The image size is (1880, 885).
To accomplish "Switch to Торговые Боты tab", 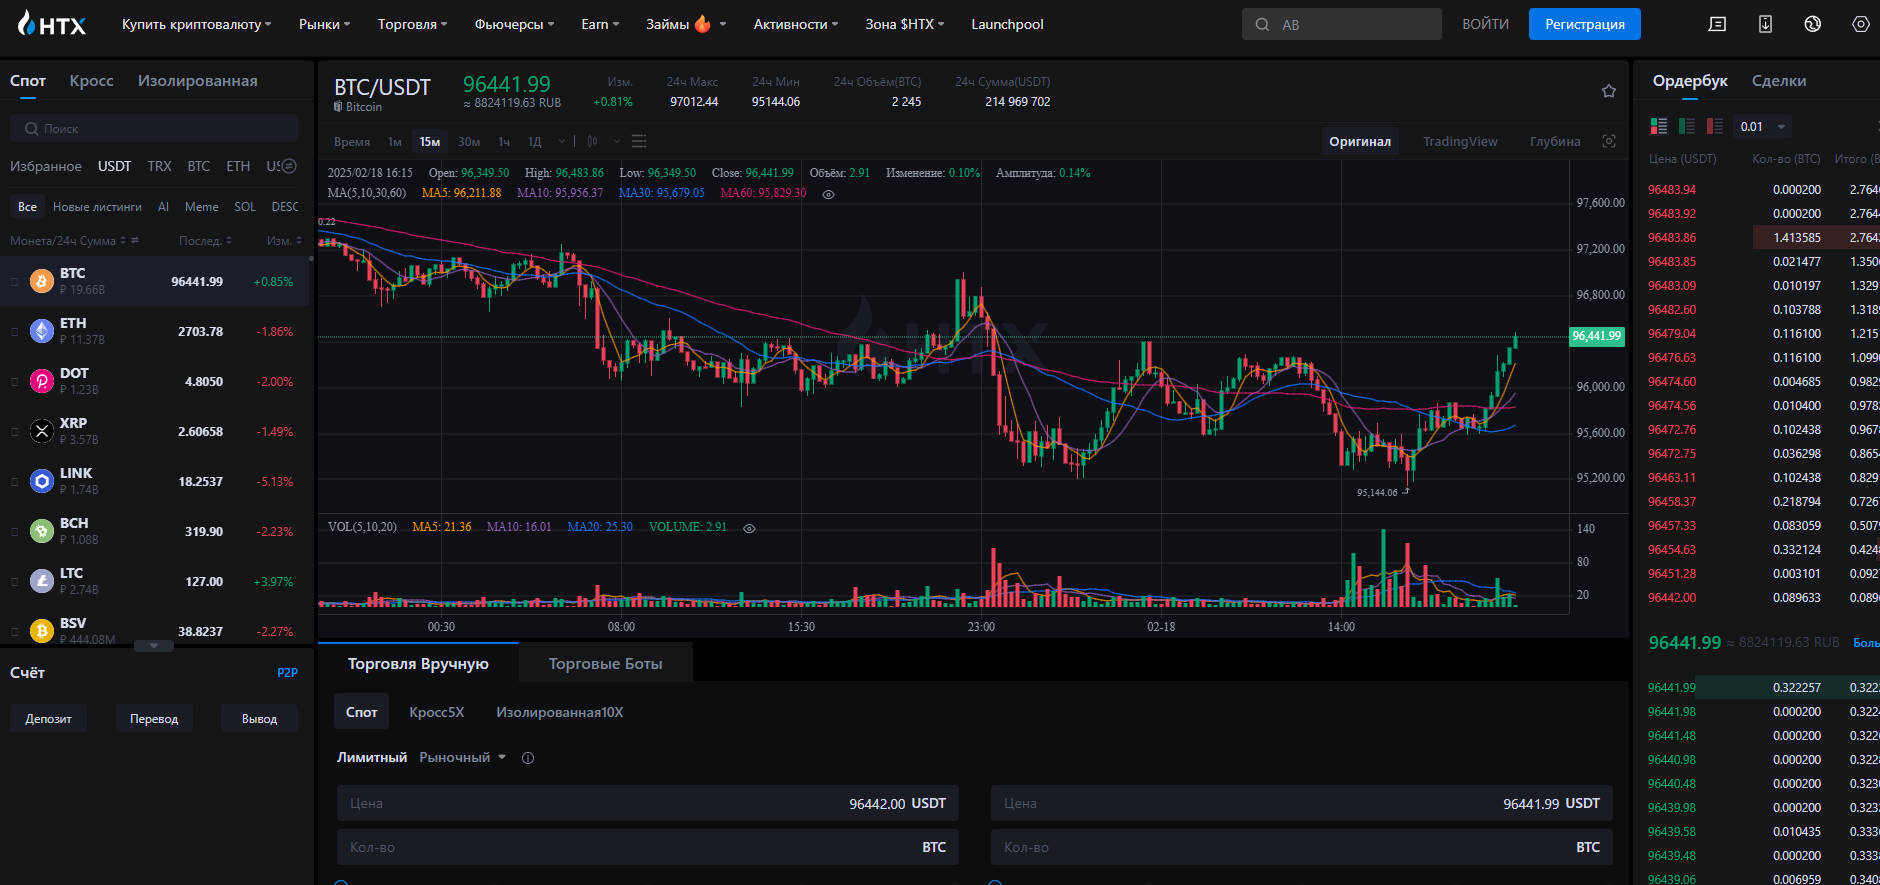I will (605, 664).
